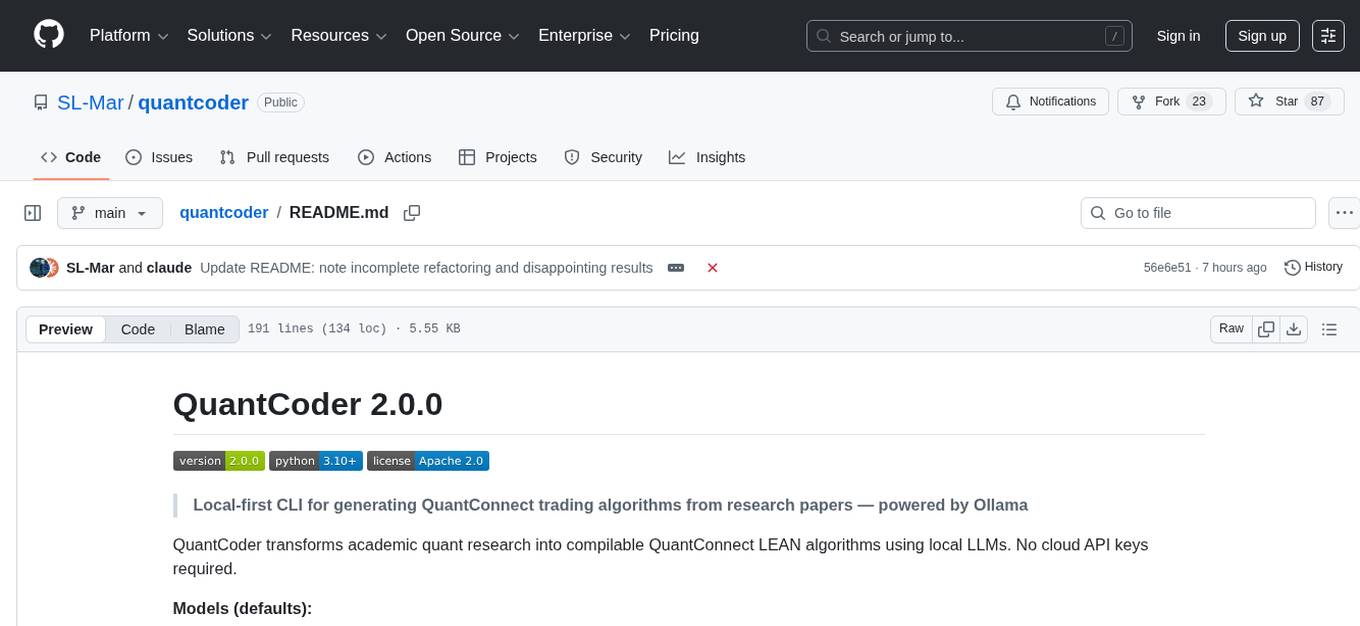Click the GitHub logo icon
Viewport: 1360px width, 626px height.
click(x=49, y=35)
